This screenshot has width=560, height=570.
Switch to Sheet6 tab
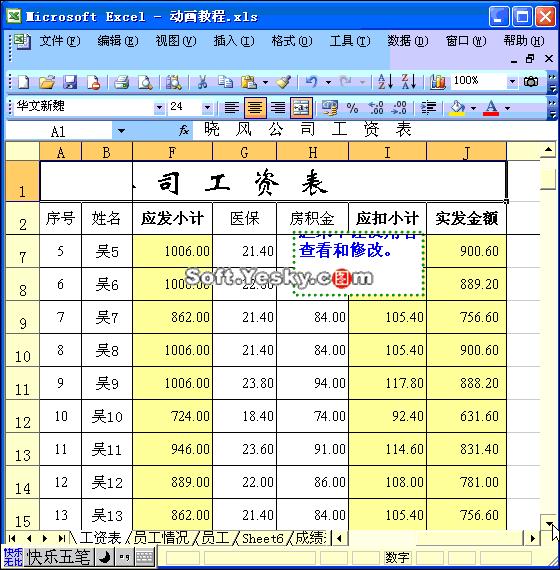coord(262,538)
